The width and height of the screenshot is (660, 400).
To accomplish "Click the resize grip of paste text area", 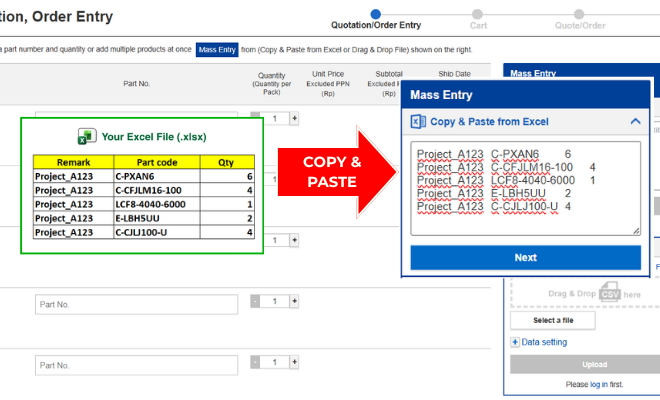I will pyautogui.click(x=636, y=231).
